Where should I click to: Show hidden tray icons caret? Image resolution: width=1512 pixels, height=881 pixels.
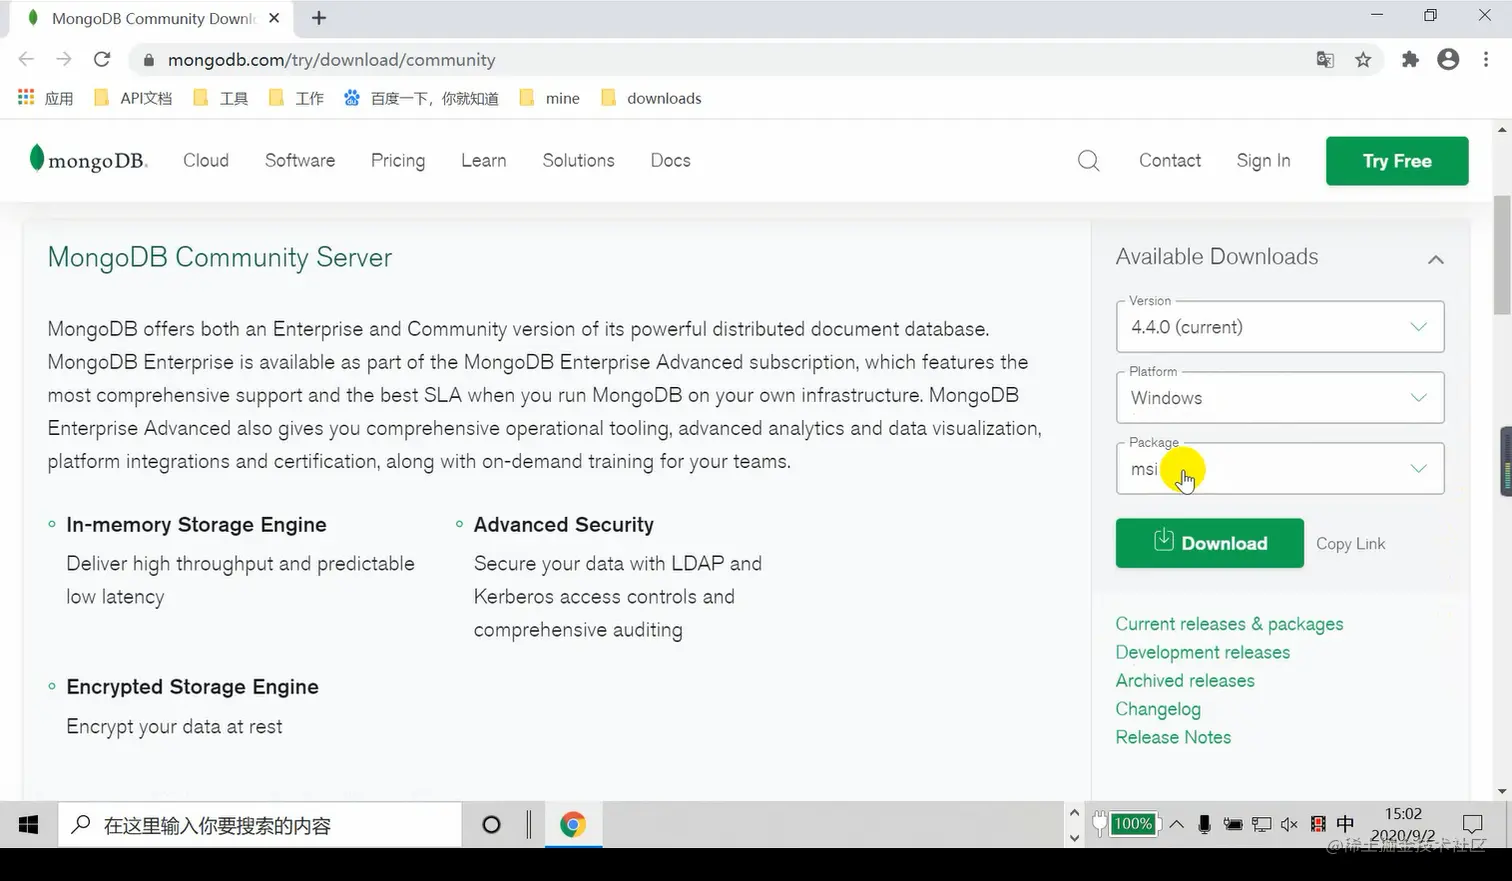(1177, 824)
